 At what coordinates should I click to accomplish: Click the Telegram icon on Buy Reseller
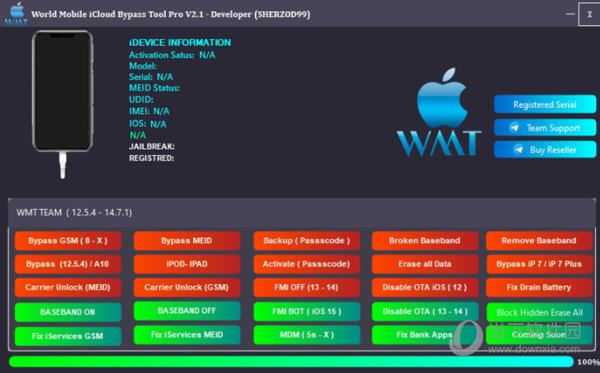518,150
